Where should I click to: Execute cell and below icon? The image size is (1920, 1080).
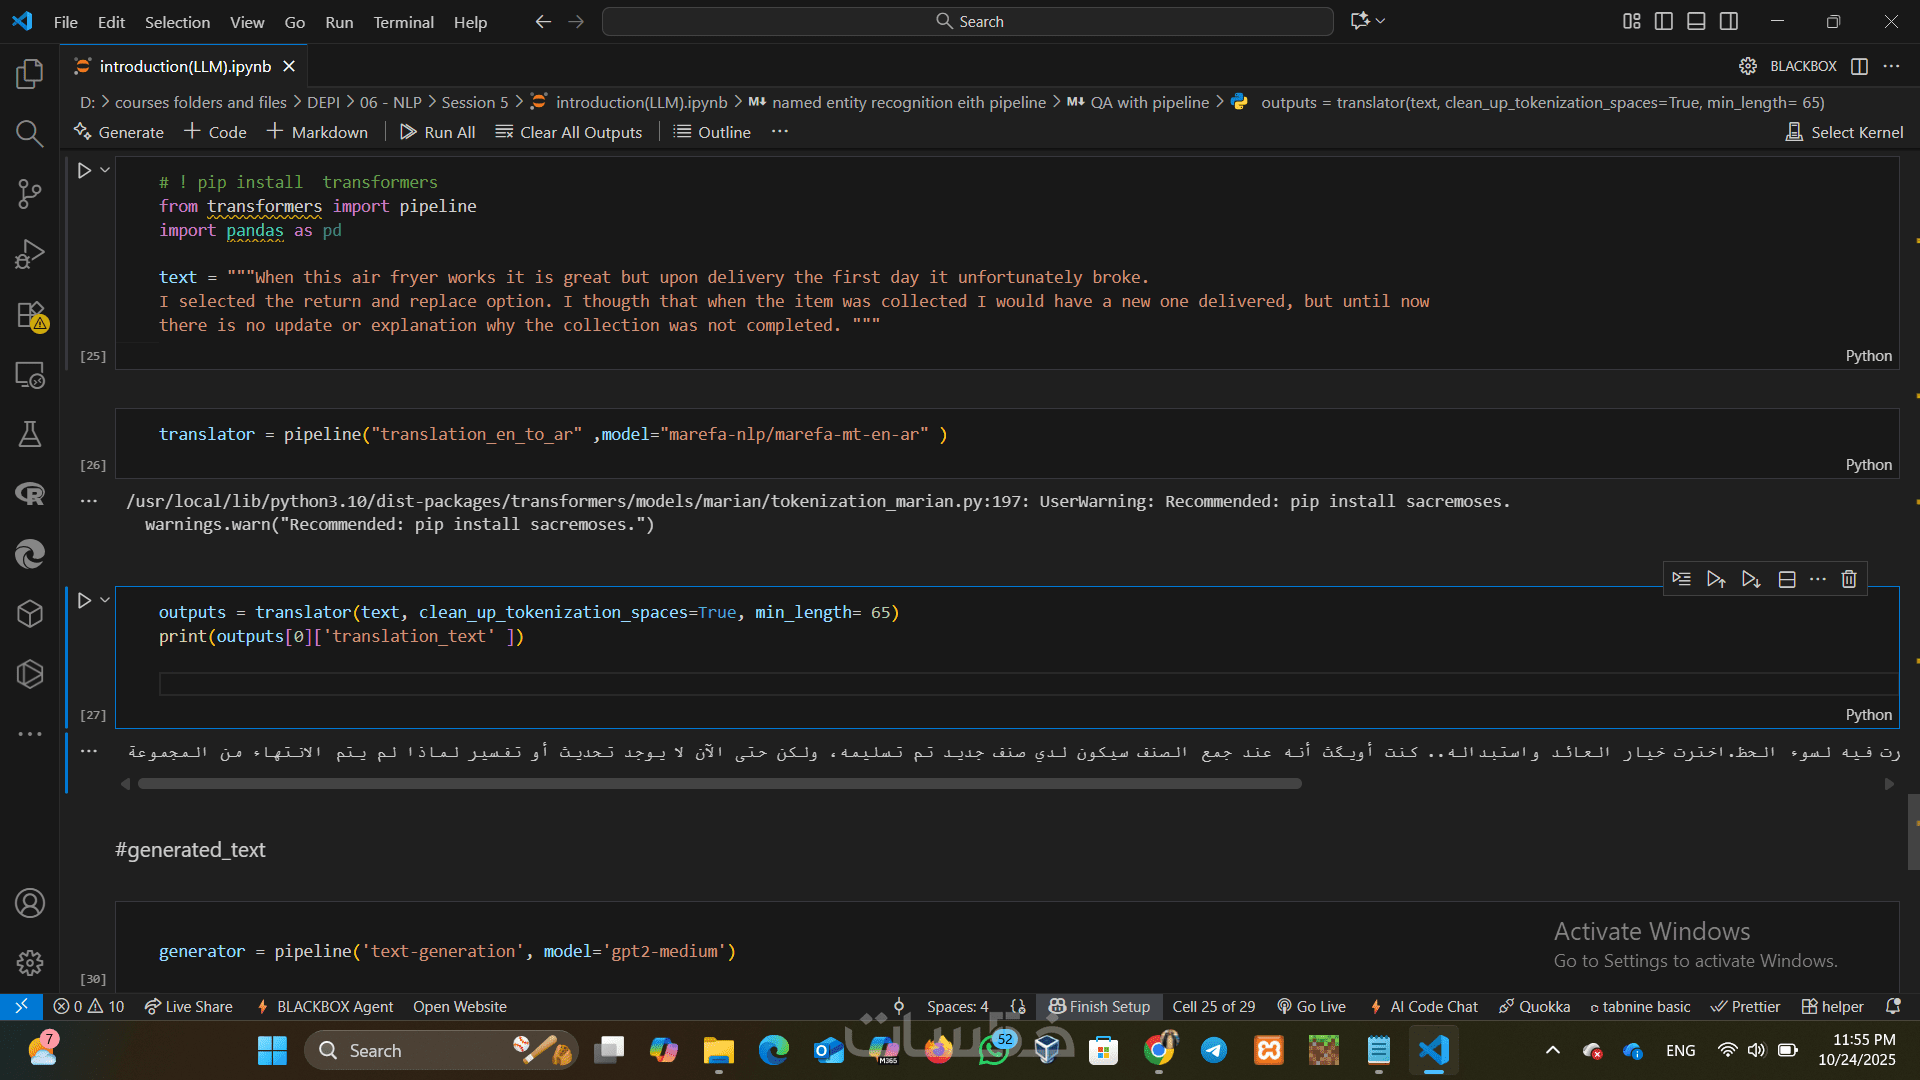tap(1750, 579)
